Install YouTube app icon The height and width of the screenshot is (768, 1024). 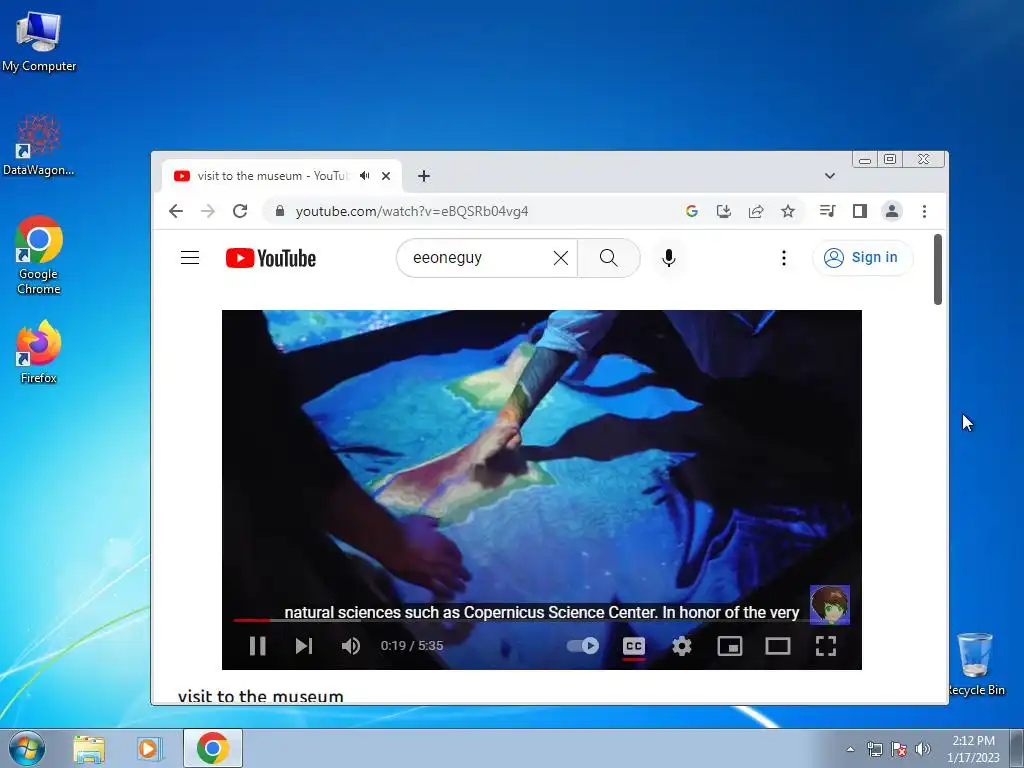(x=724, y=211)
